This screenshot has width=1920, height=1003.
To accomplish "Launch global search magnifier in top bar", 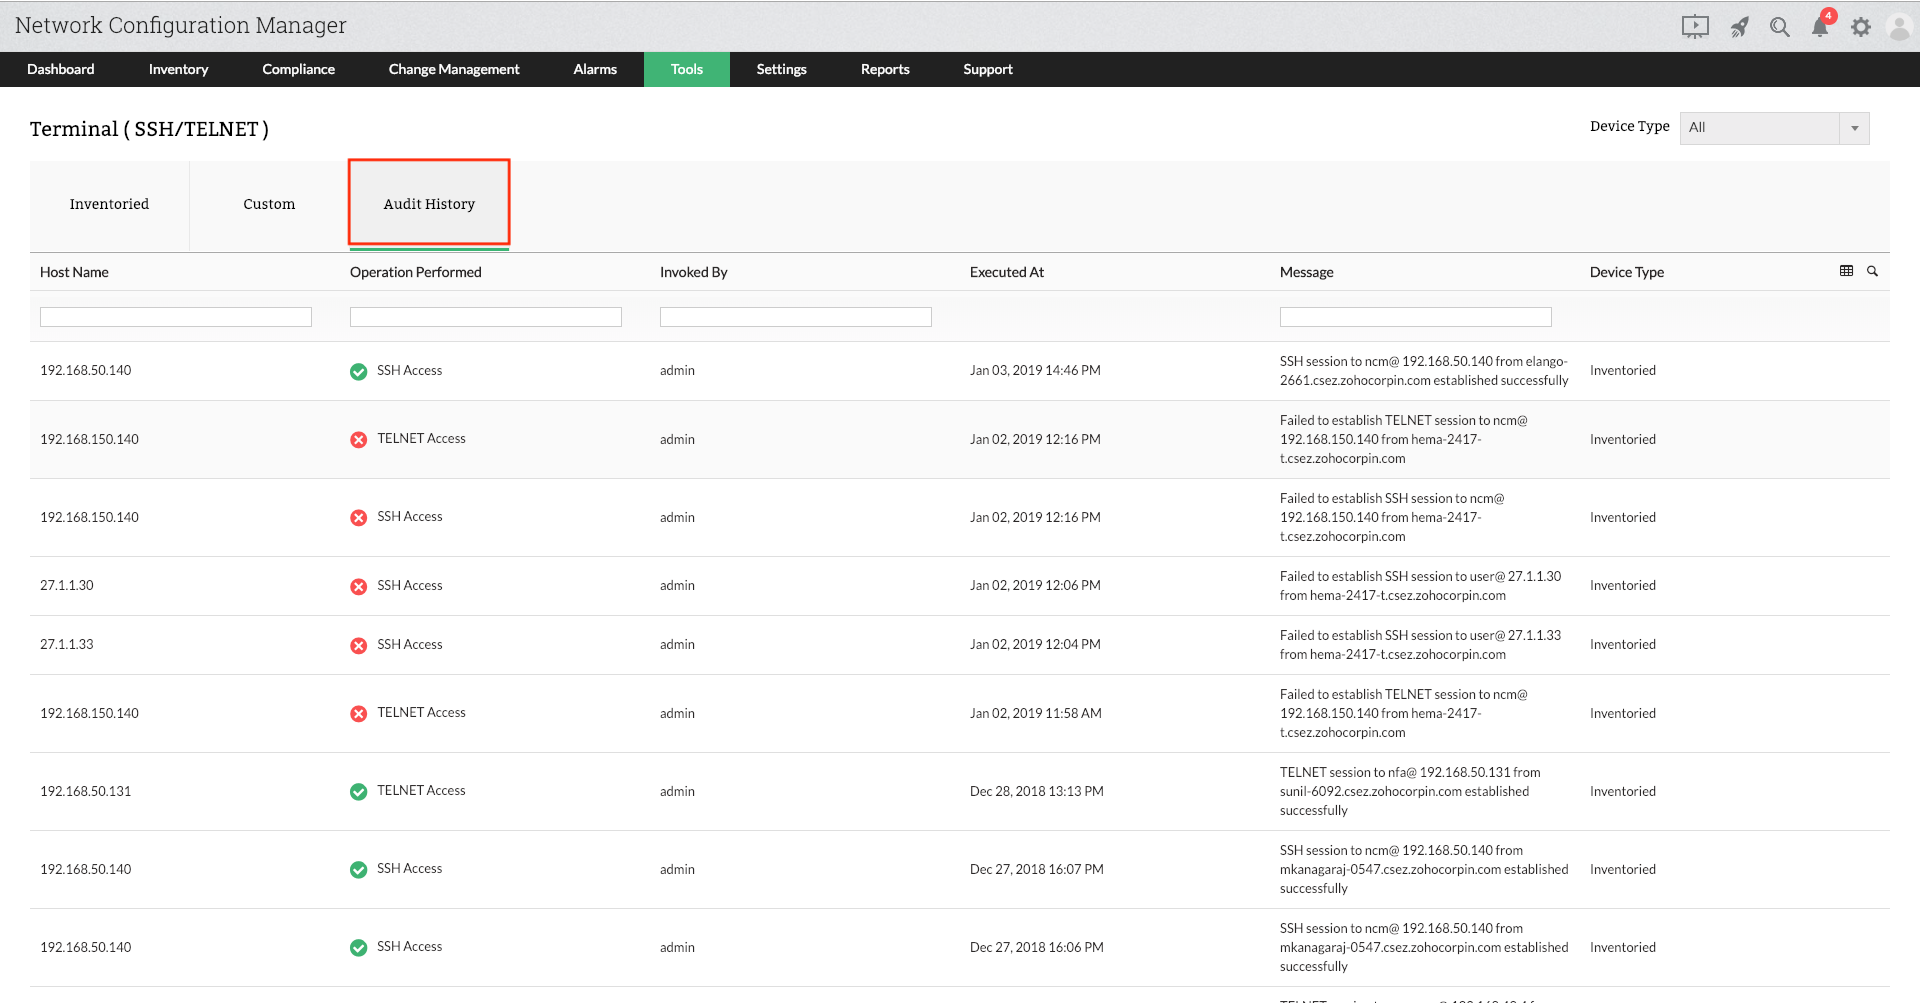I will click(x=1780, y=26).
